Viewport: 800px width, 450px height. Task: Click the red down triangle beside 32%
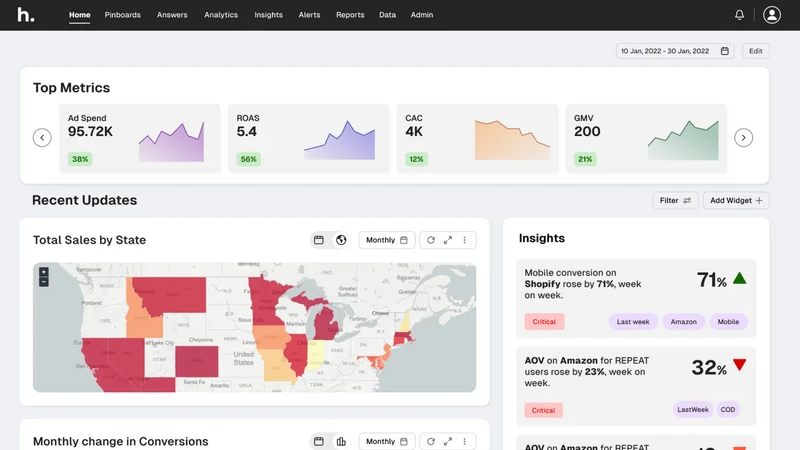(x=739, y=364)
